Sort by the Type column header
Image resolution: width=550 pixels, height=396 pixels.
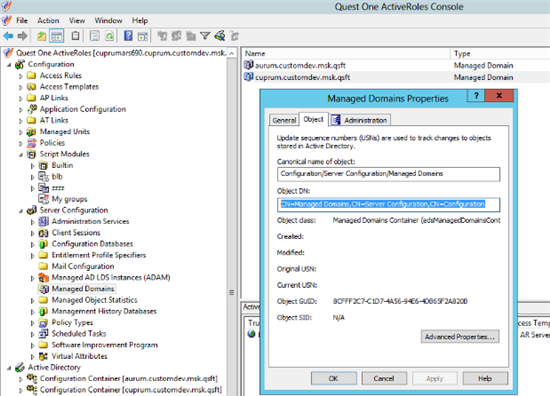500,53
